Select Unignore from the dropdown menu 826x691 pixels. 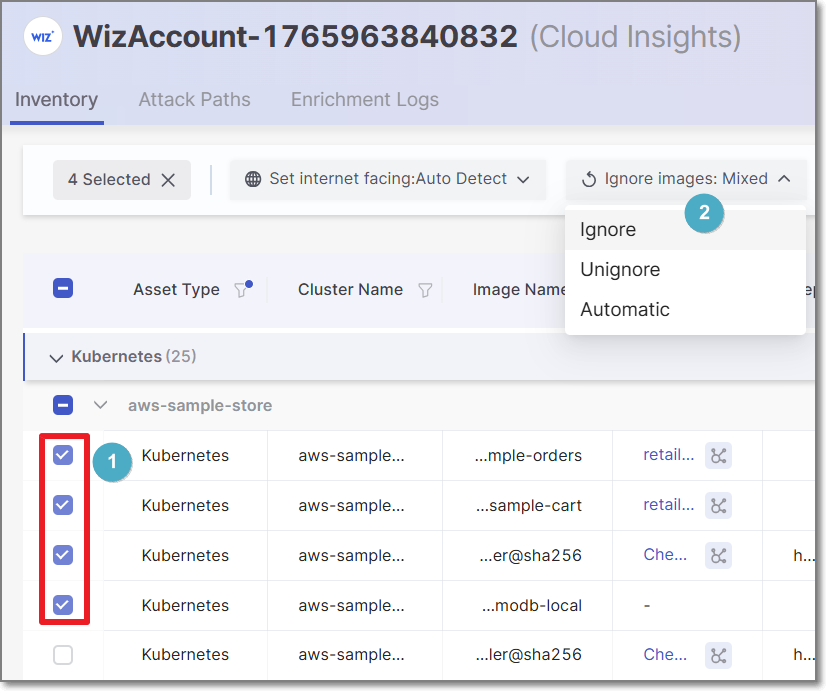[x=620, y=270]
